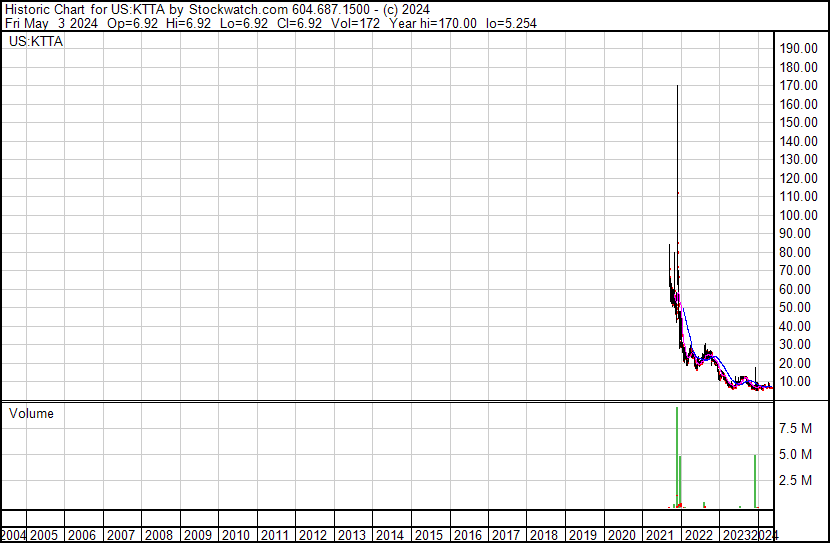Select the 2009 year label on axis
The width and height of the screenshot is (830, 543).
197,535
